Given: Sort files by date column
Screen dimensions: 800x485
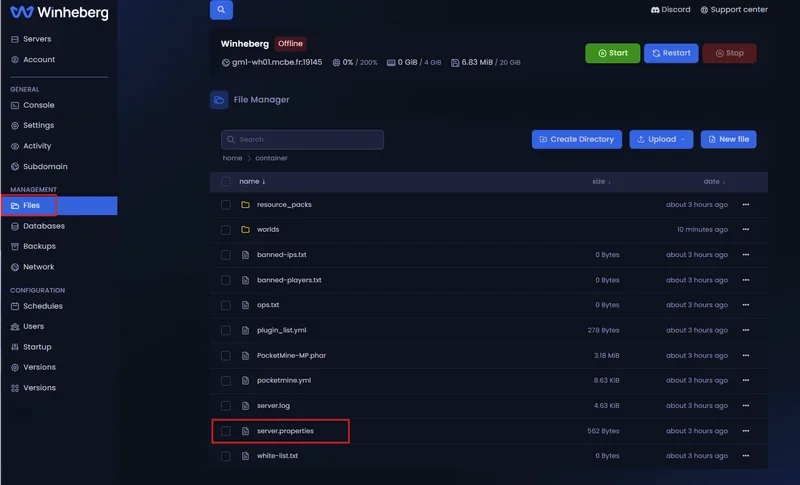Looking at the screenshot, I should click(x=714, y=182).
